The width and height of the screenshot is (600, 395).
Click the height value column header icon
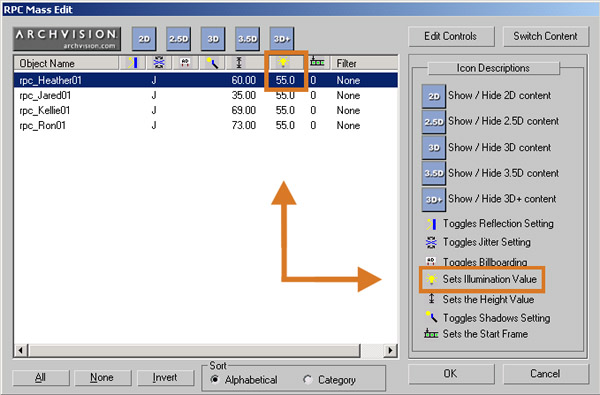point(239,62)
